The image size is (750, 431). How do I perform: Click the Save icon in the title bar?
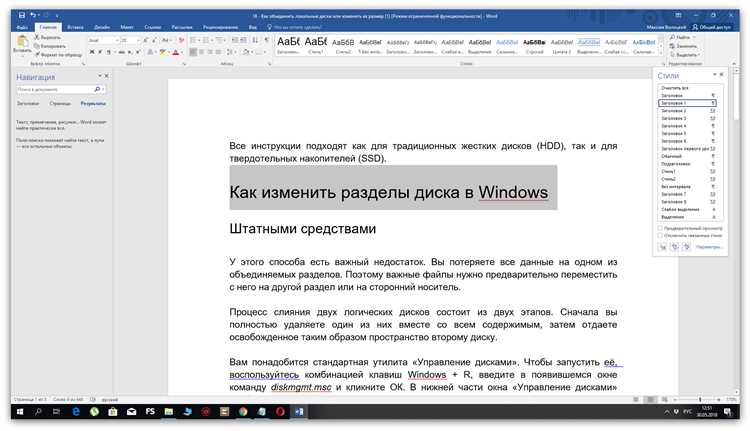coord(22,15)
